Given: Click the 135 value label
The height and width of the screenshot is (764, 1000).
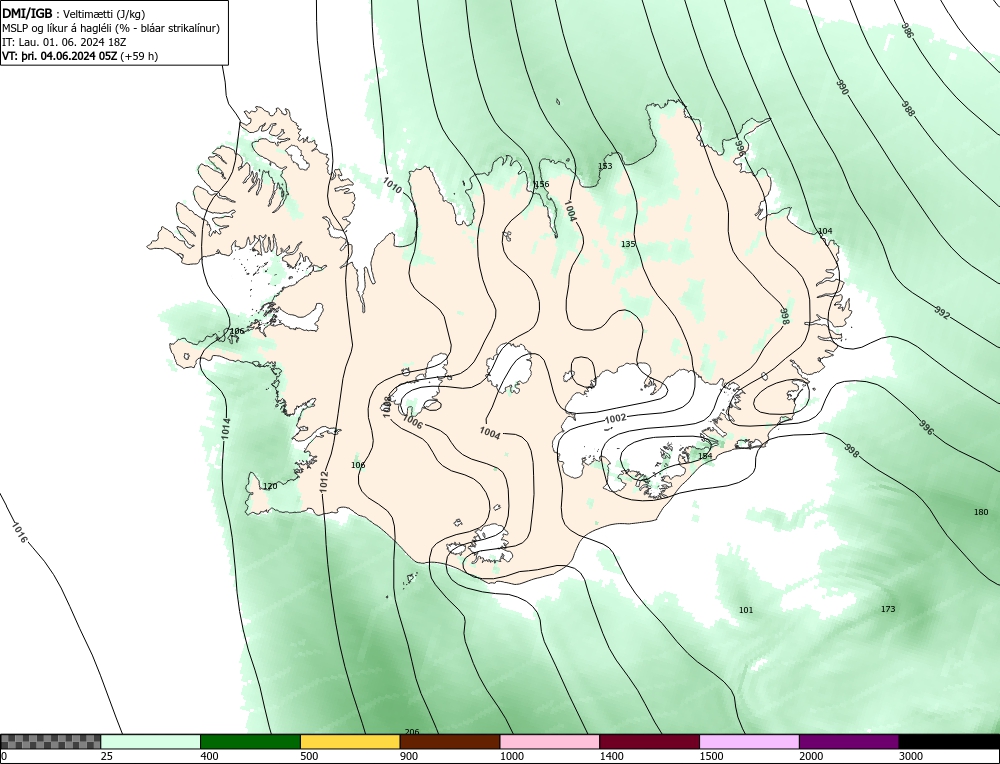Looking at the screenshot, I should [x=628, y=244].
